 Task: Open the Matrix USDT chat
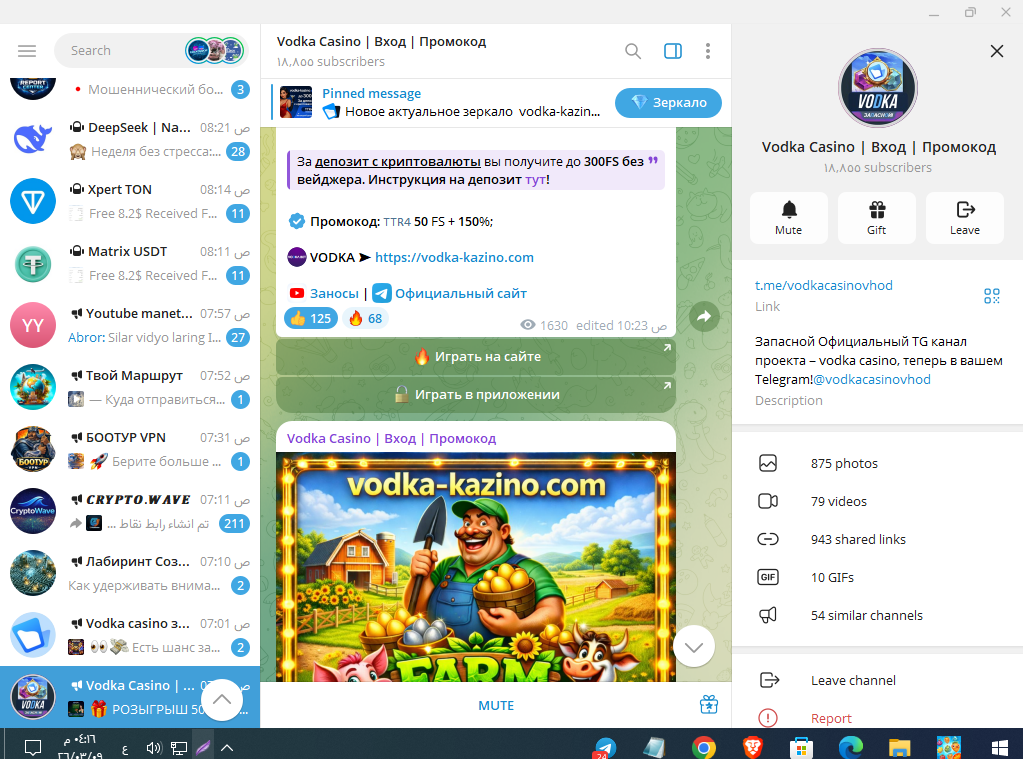(130, 263)
